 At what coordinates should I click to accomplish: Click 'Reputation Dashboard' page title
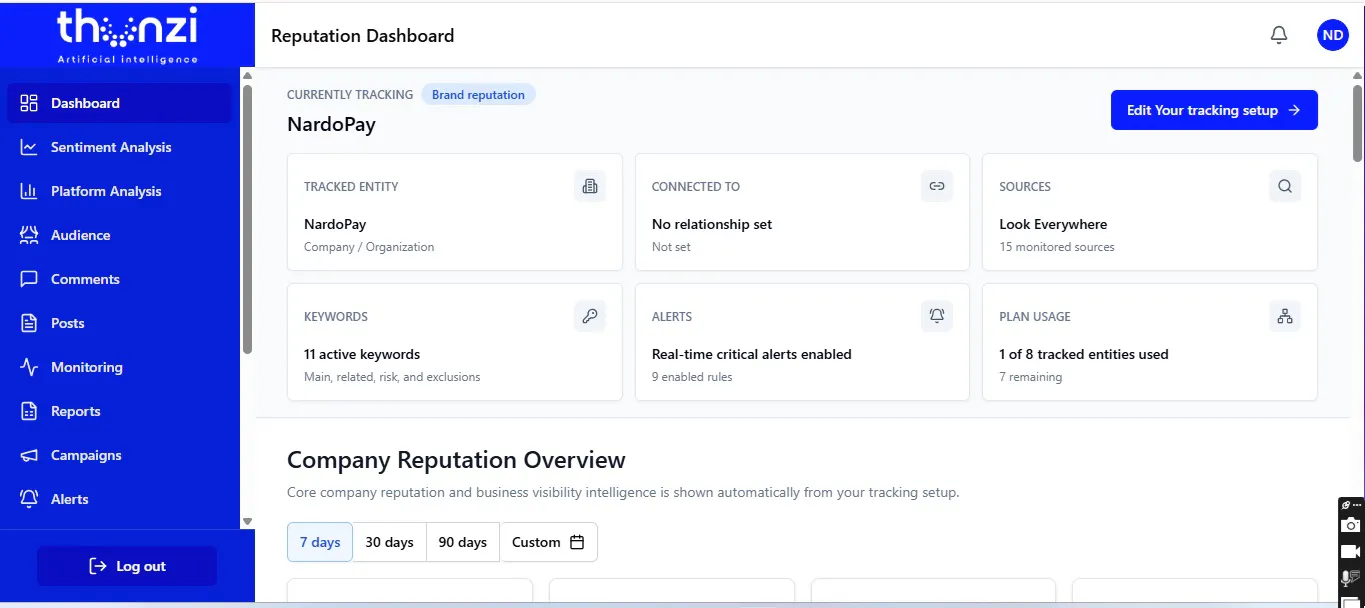363,36
